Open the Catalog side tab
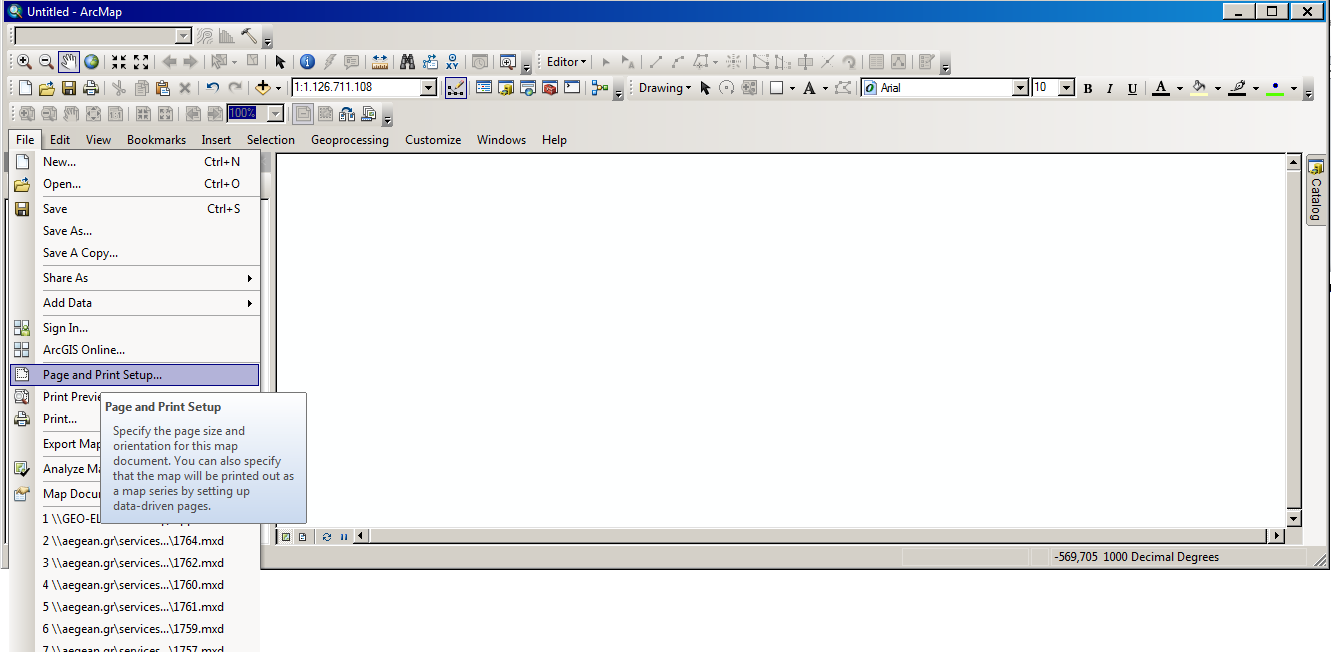The height and width of the screenshot is (652, 1331). click(1316, 191)
